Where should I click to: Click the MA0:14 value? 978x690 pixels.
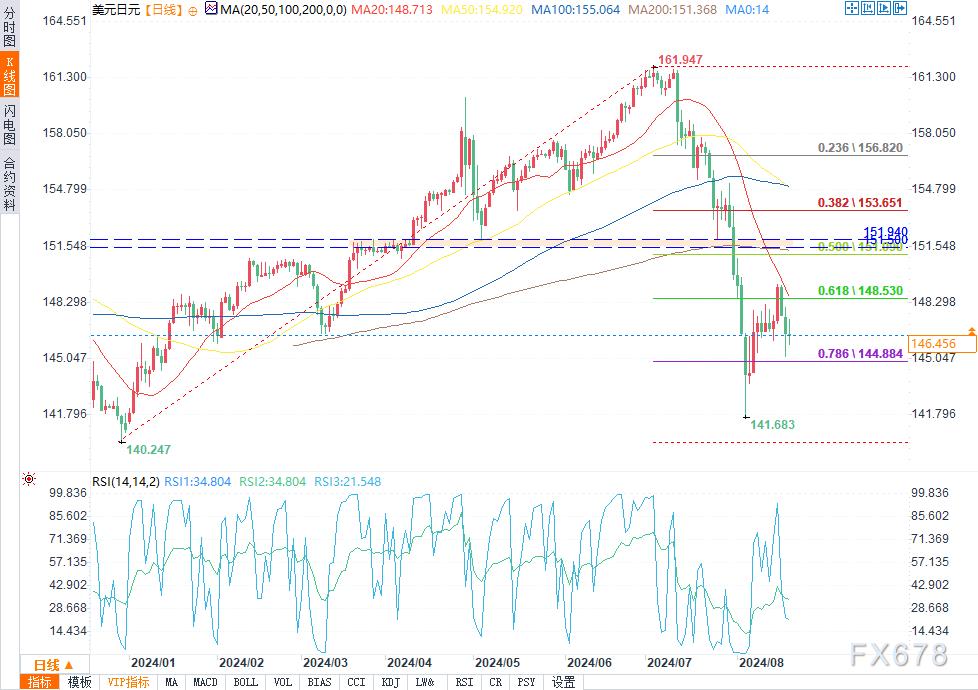[747, 10]
